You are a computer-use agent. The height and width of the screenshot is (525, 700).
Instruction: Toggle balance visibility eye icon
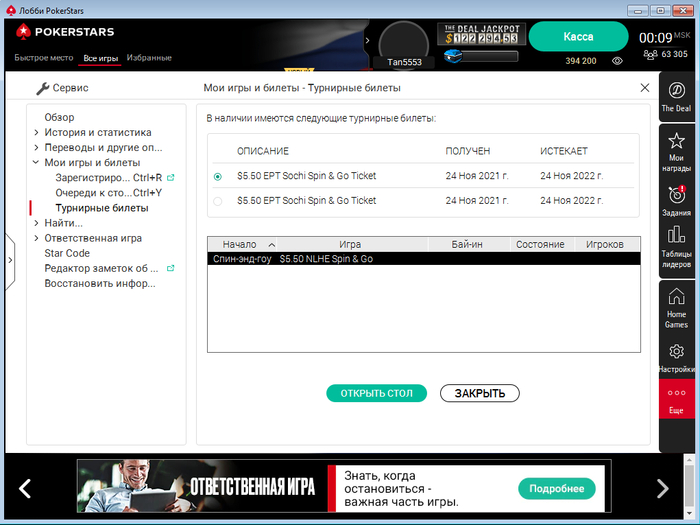pyautogui.click(x=617, y=61)
